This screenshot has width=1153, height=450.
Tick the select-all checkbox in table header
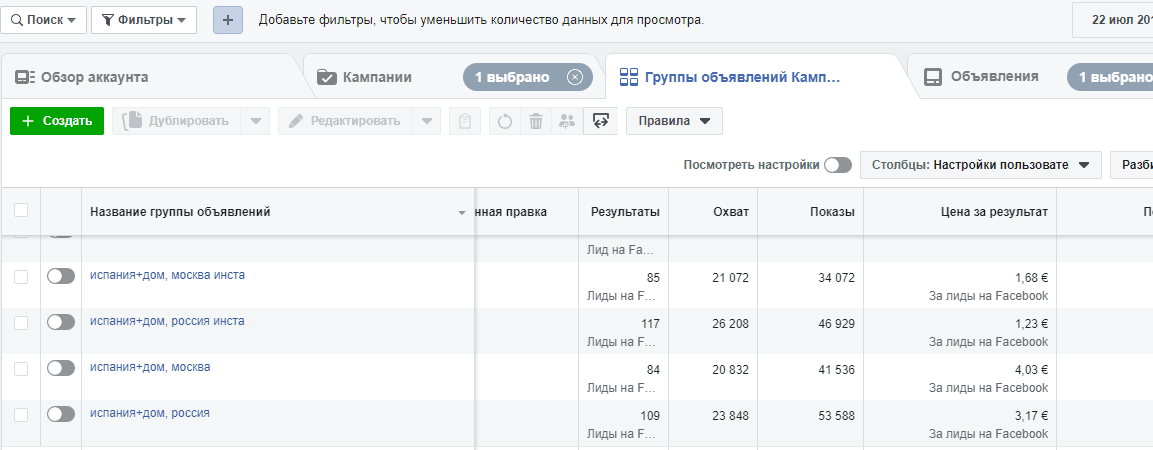click(x=21, y=211)
